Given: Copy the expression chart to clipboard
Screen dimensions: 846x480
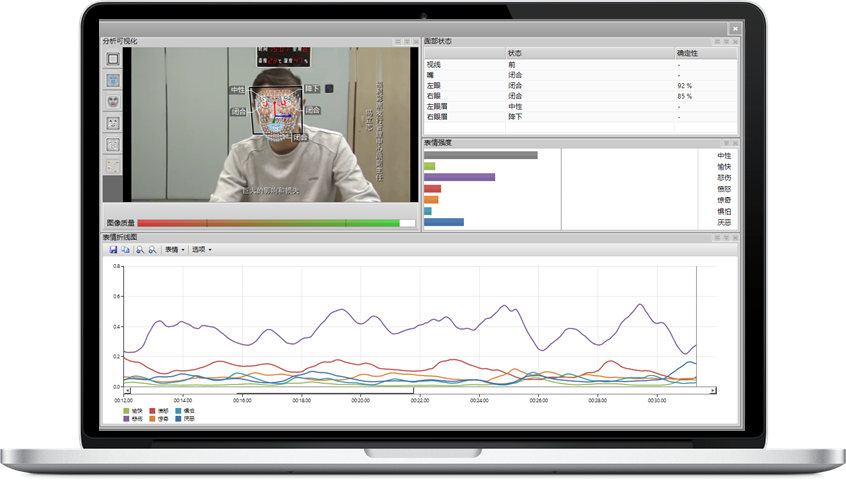Looking at the screenshot, I should pyautogui.click(x=126, y=249).
